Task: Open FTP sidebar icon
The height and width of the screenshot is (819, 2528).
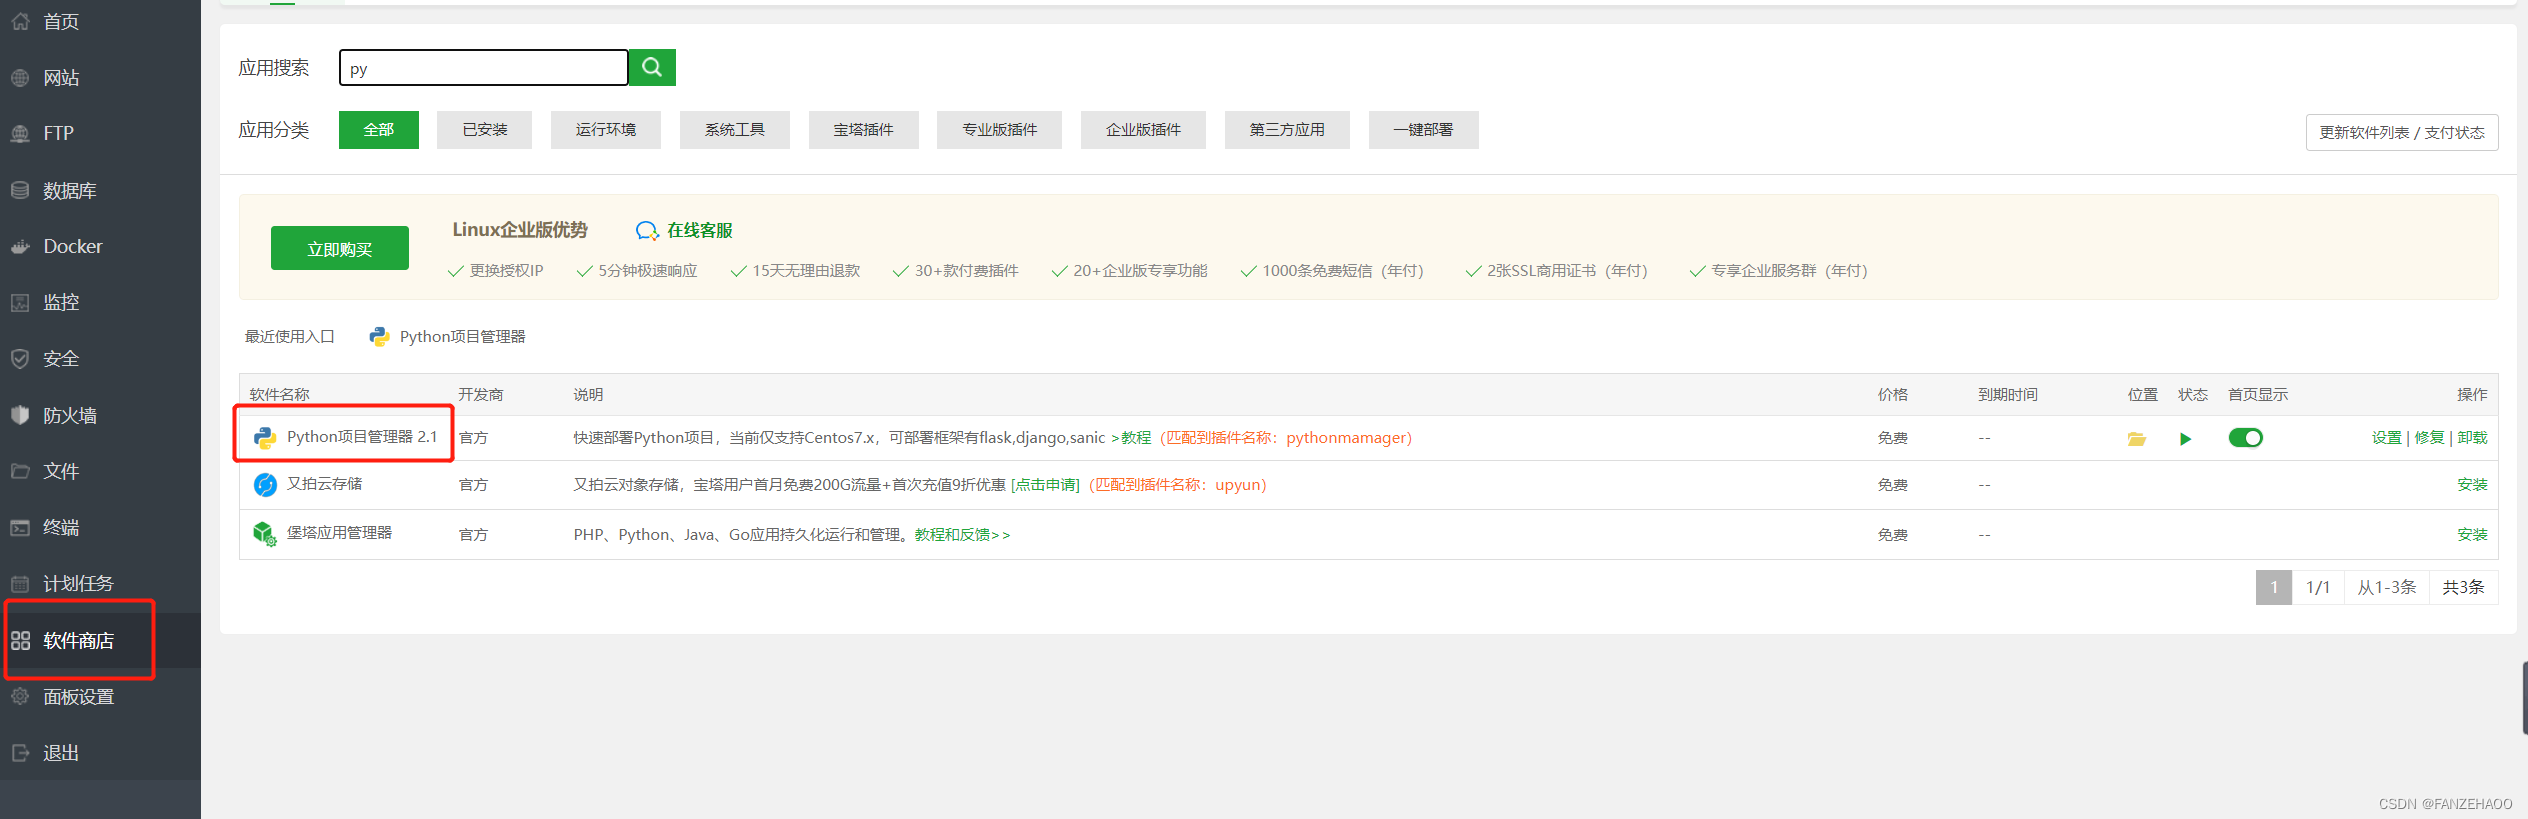Action: pyautogui.click(x=20, y=133)
